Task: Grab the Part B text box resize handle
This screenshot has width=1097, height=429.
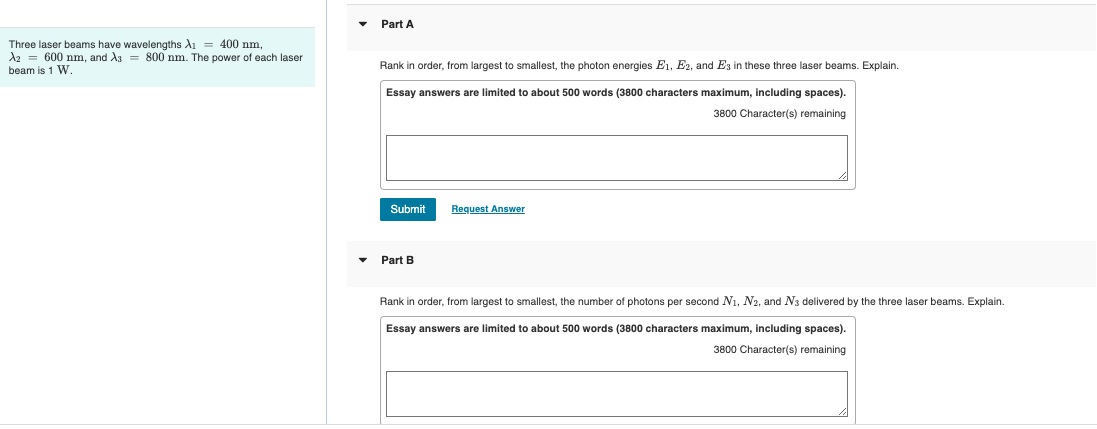Action: 842,412
